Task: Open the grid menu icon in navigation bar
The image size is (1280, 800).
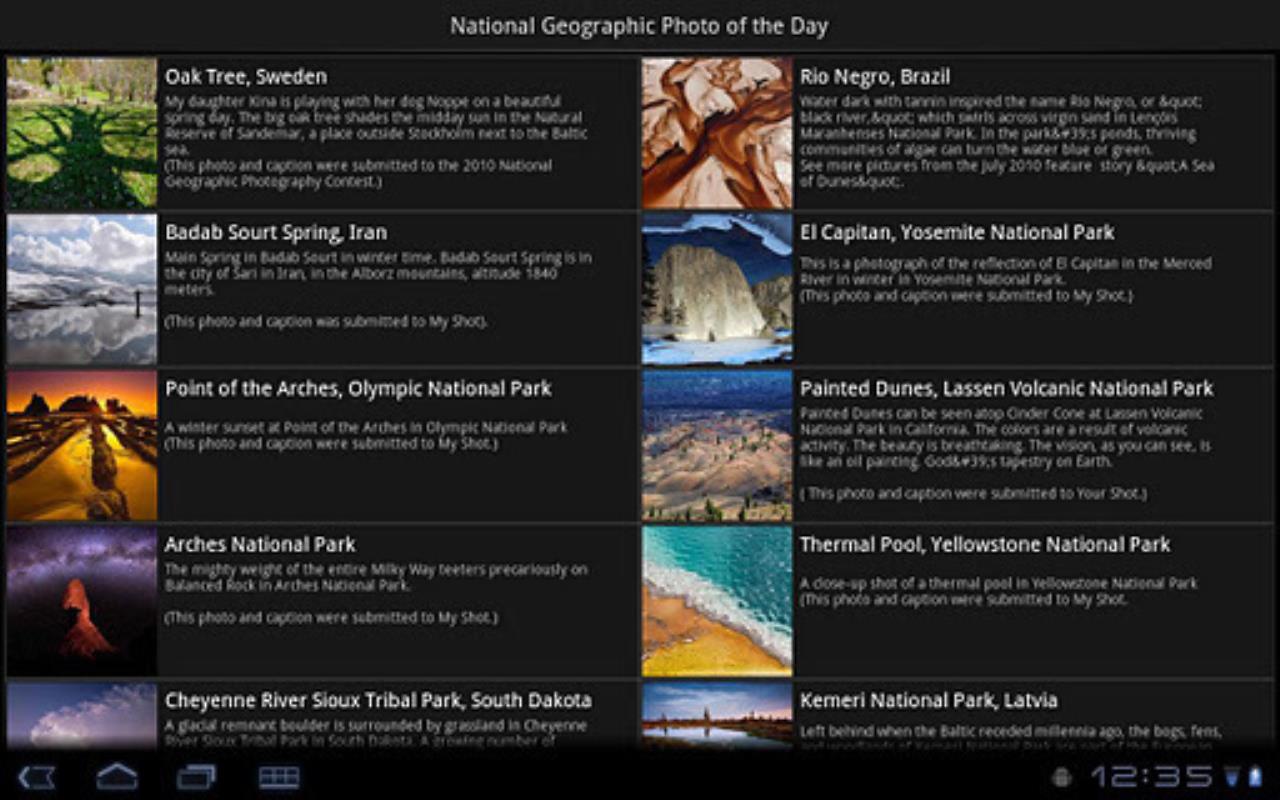Action: [279, 777]
